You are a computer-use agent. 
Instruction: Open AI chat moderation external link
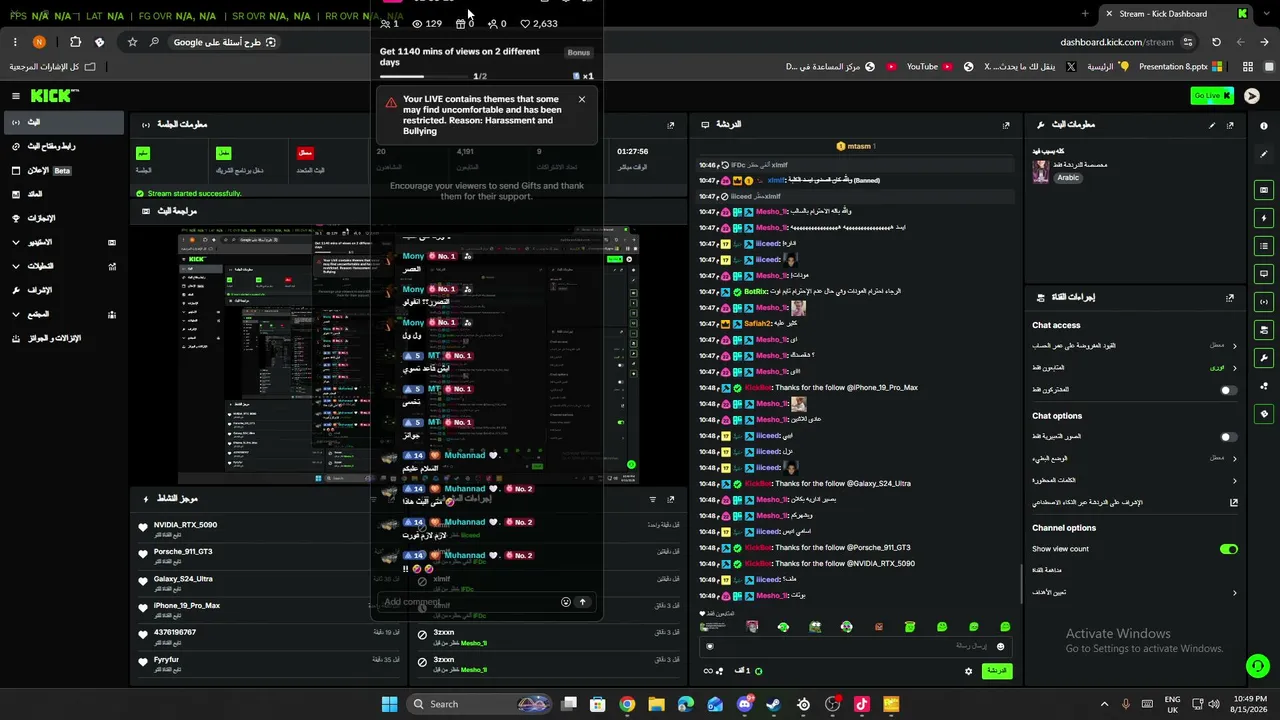pyautogui.click(x=1234, y=503)
